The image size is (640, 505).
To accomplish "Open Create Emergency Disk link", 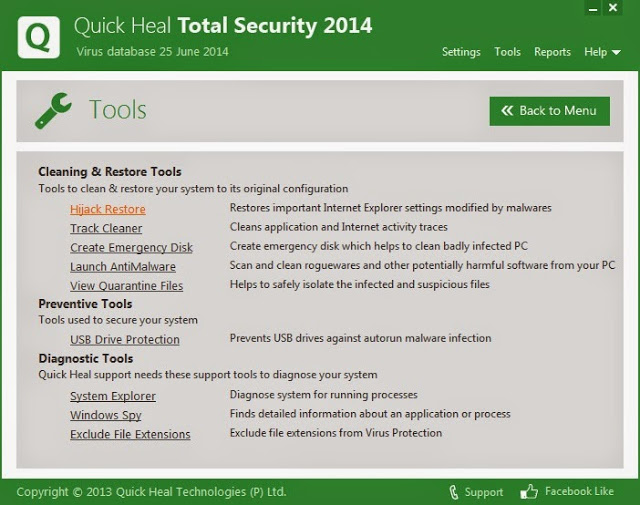I will 131,247.
